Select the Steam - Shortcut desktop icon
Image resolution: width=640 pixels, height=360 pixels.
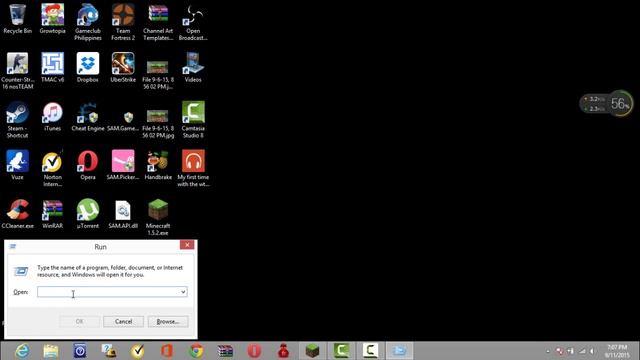pyautogui.click(x=17, y=120)
